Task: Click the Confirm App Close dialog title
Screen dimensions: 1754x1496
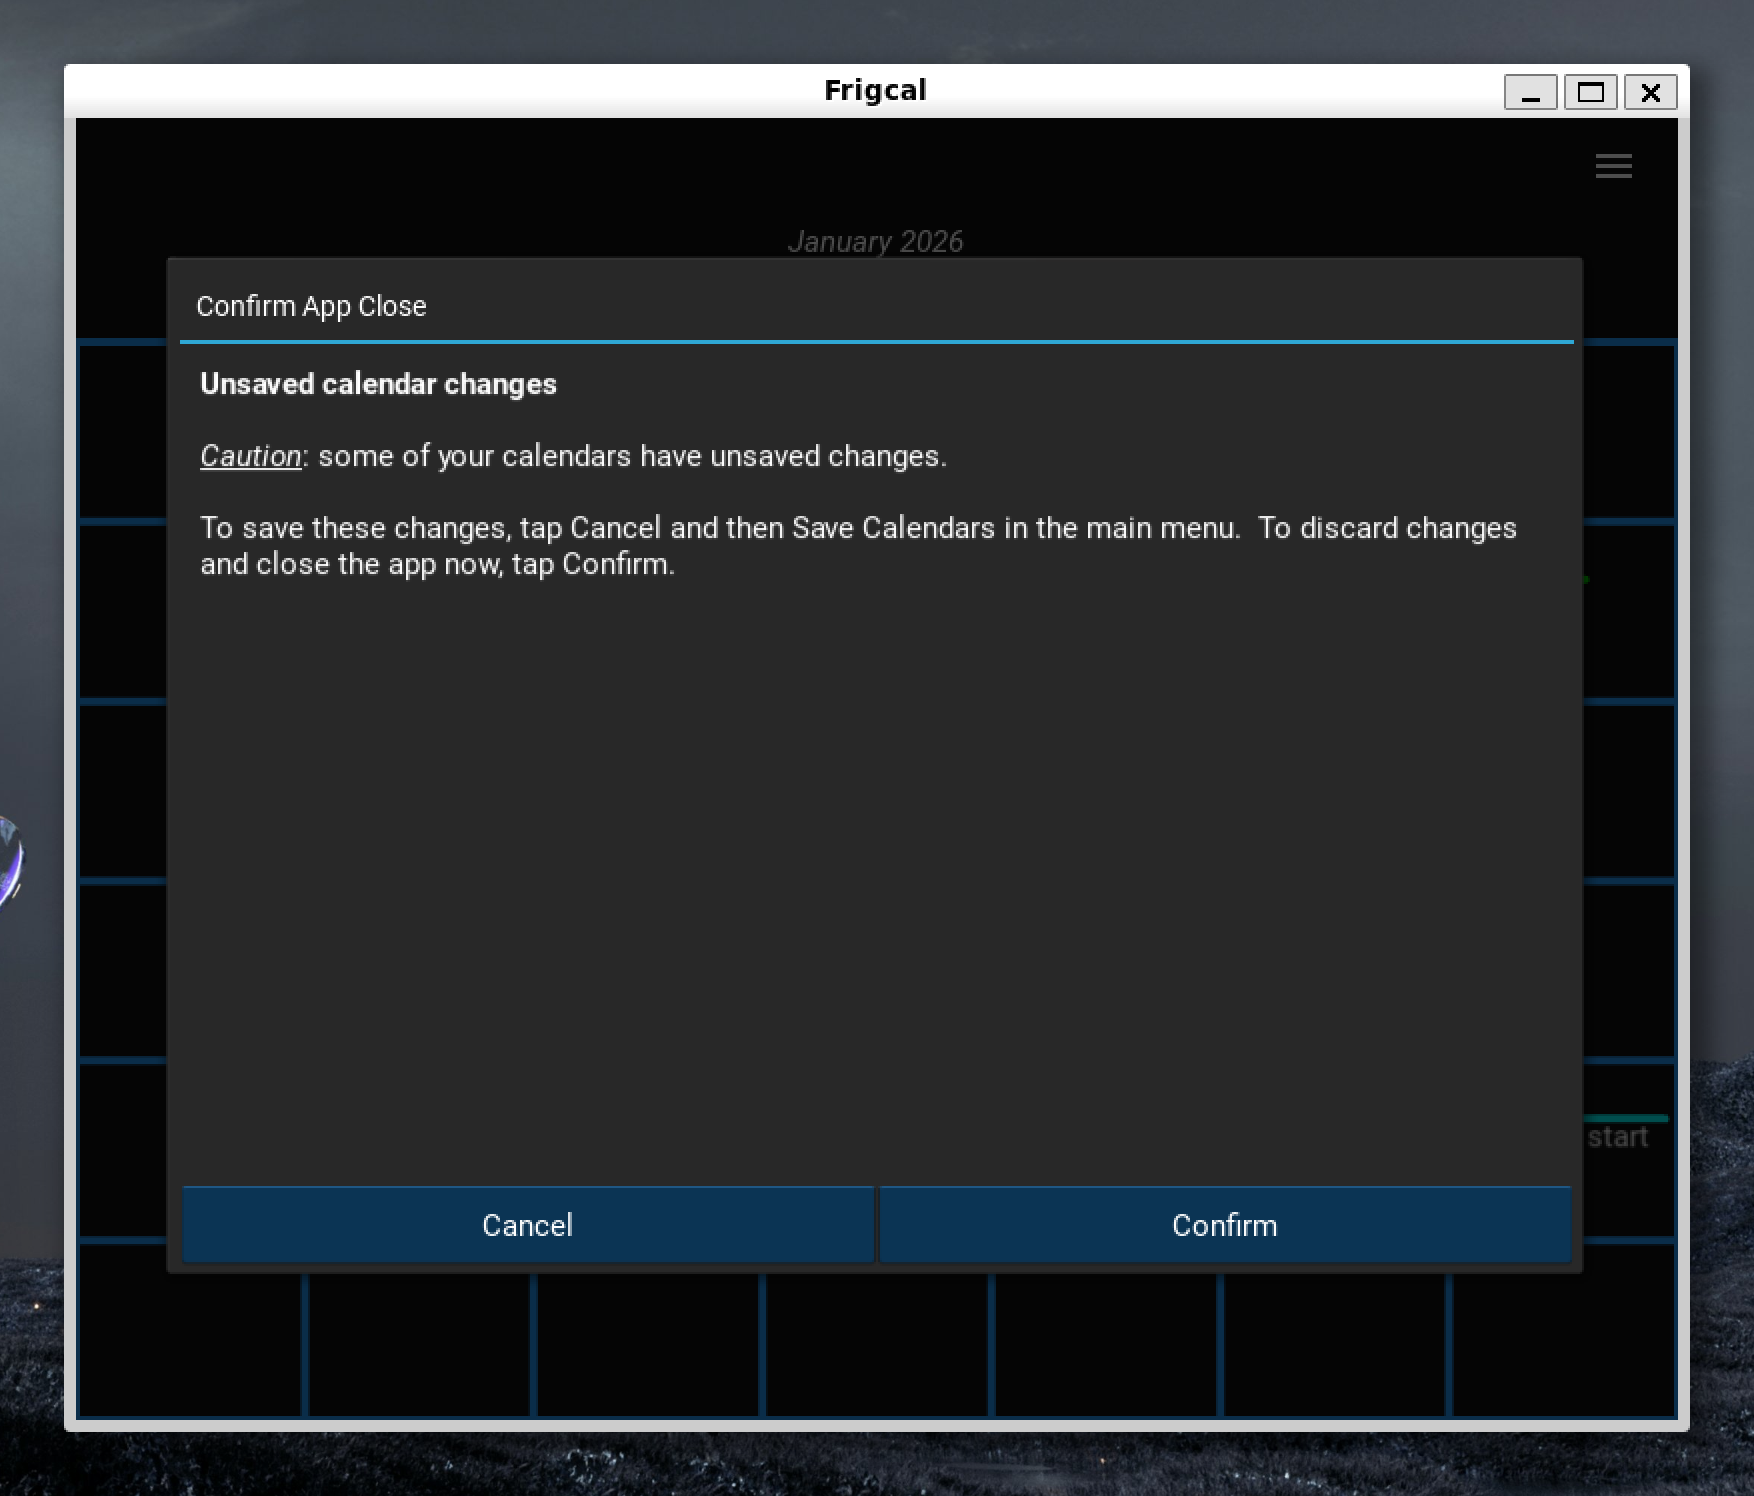Action: pos(311,306)
